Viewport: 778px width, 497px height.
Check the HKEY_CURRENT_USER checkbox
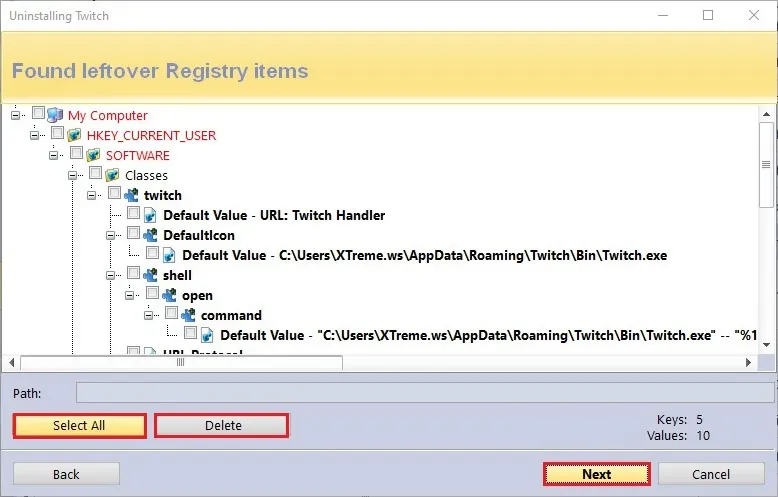(x=58, y=132)
